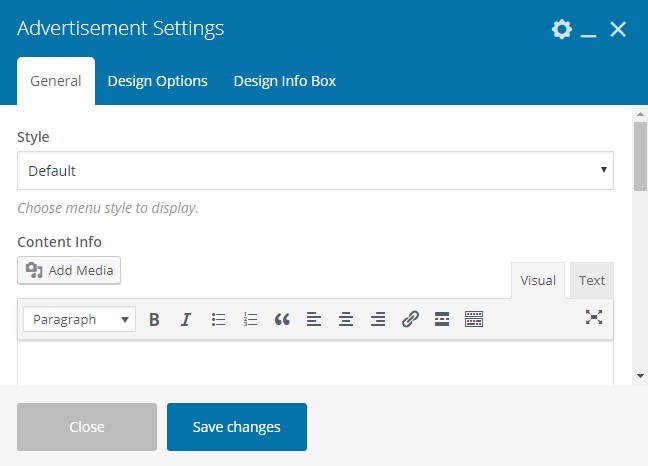Center align the text

click(x=346, y=319)
